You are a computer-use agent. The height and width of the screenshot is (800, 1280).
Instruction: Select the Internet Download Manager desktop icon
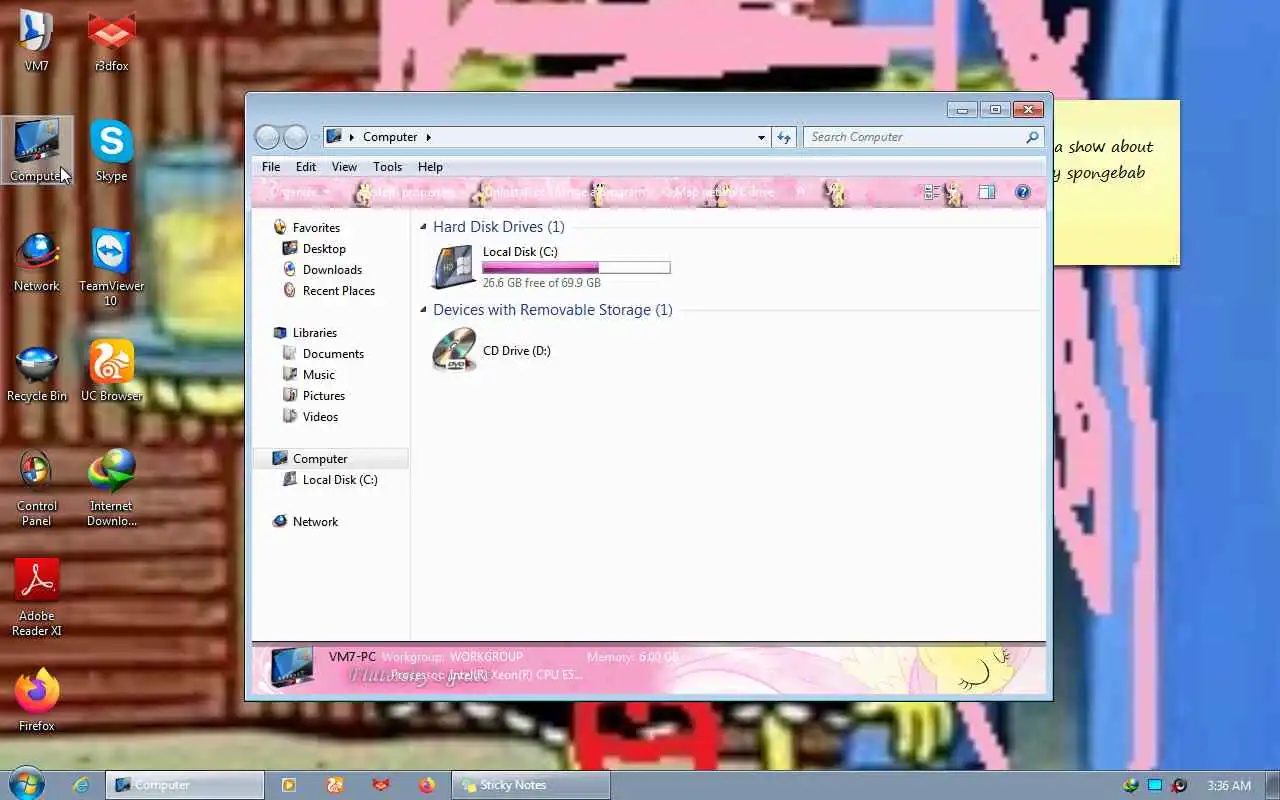(111, 488)
